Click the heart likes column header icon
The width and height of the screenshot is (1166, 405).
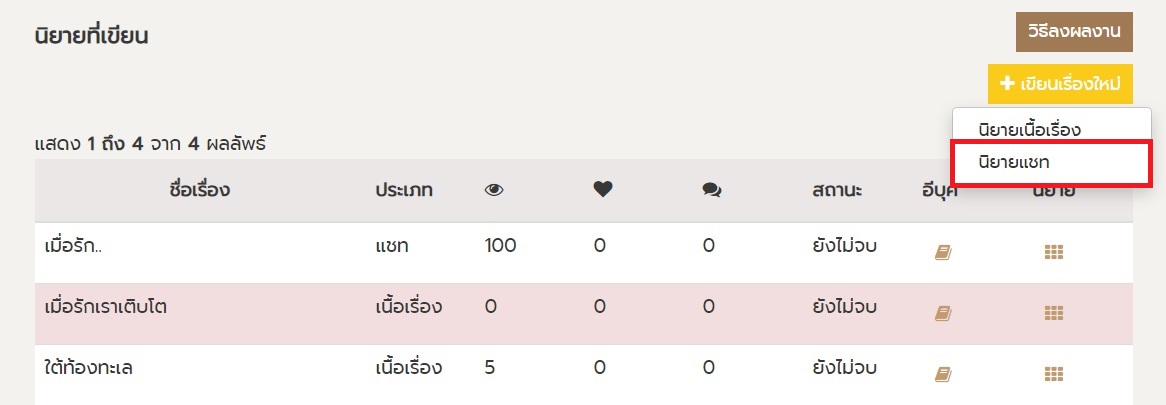pos(602,190)
